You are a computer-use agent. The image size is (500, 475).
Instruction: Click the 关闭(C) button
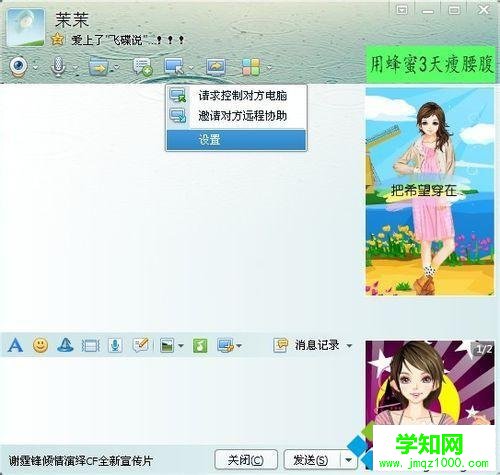coord(246,460)
